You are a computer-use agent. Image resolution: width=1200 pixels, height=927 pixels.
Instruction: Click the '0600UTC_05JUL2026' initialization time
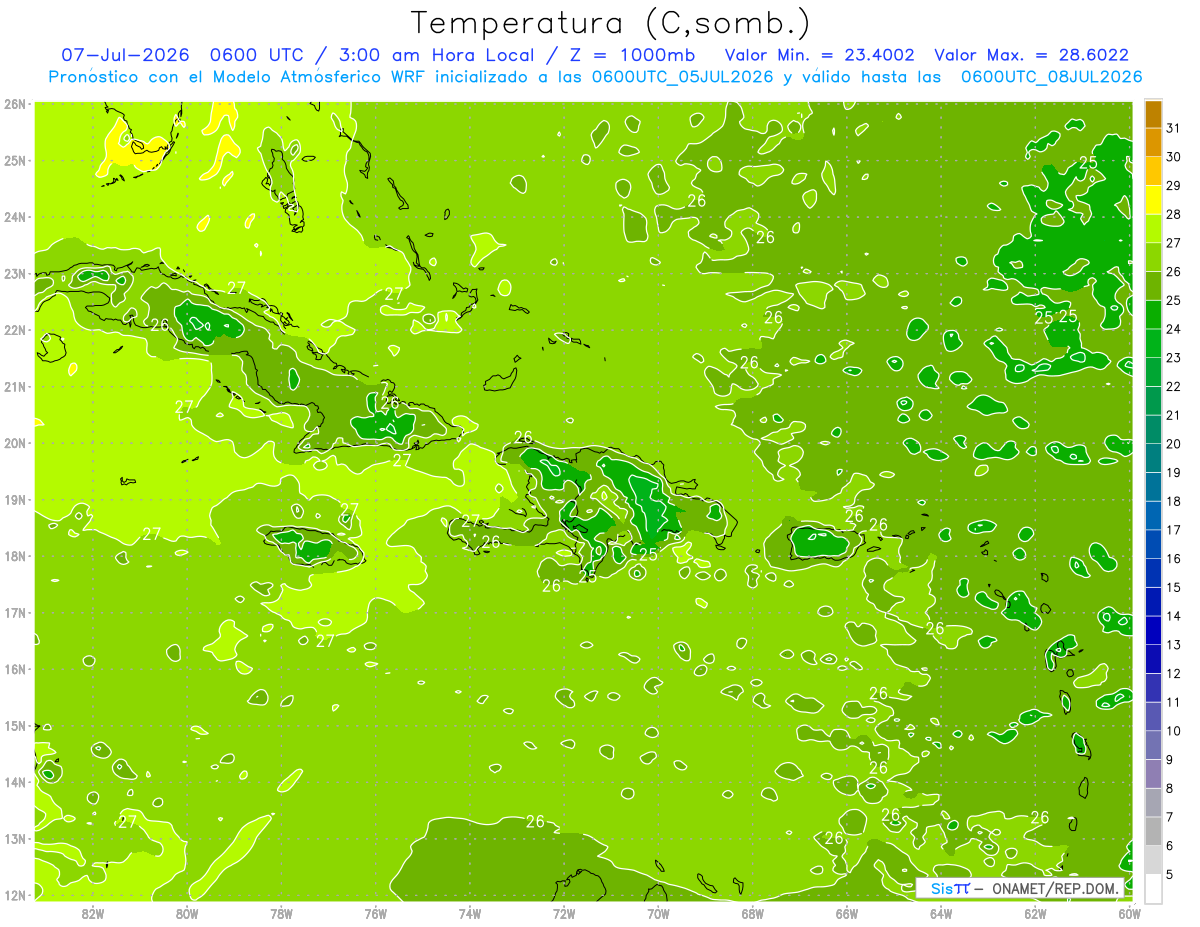683,77
